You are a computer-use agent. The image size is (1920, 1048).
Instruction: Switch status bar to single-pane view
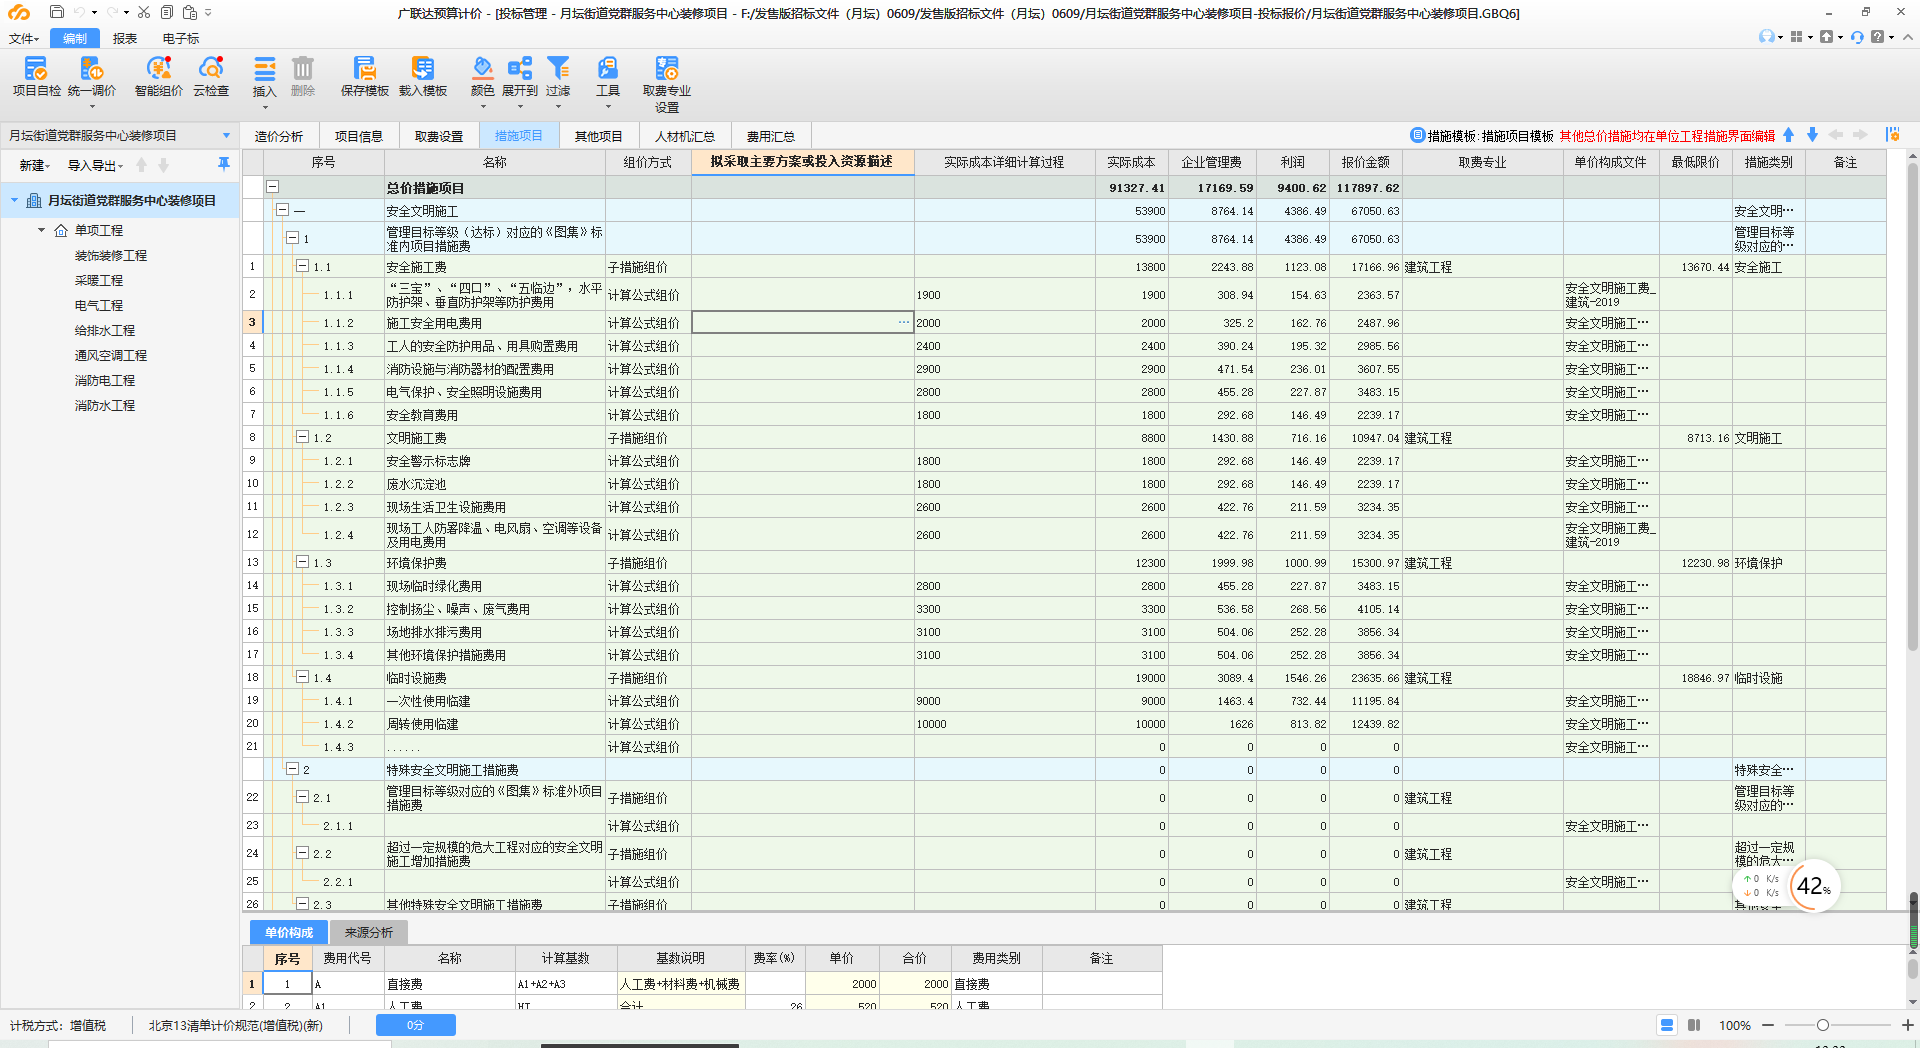pyautogui.click(x=1667, y=1025)
